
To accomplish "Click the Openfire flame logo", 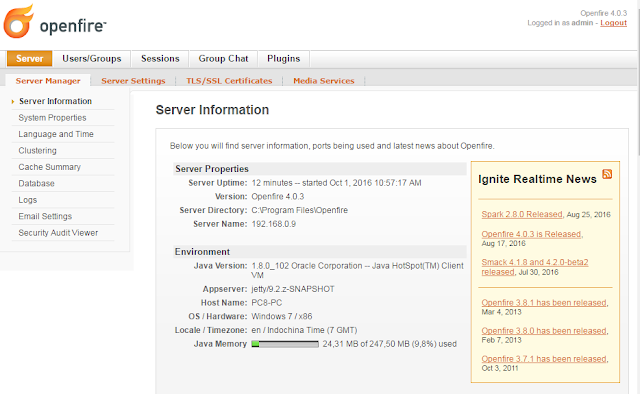I will click(x=18, y=21).
